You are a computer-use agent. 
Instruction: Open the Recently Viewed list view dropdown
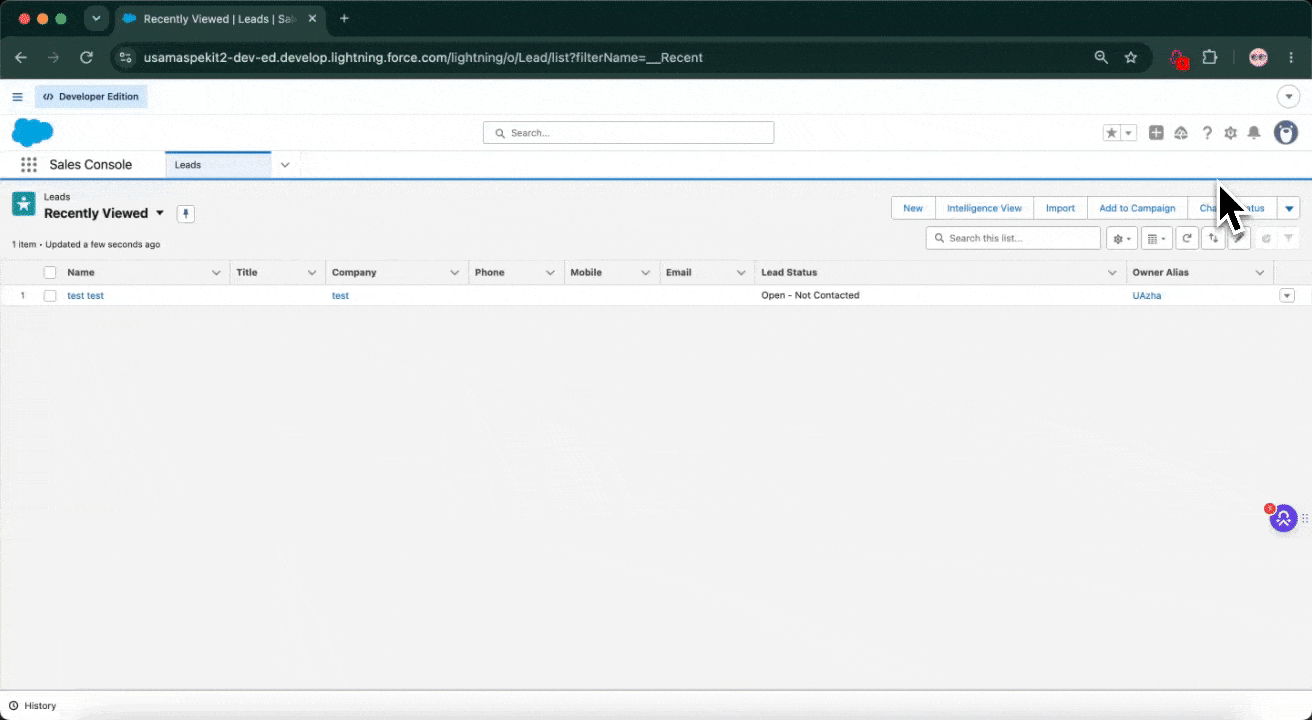160,213
